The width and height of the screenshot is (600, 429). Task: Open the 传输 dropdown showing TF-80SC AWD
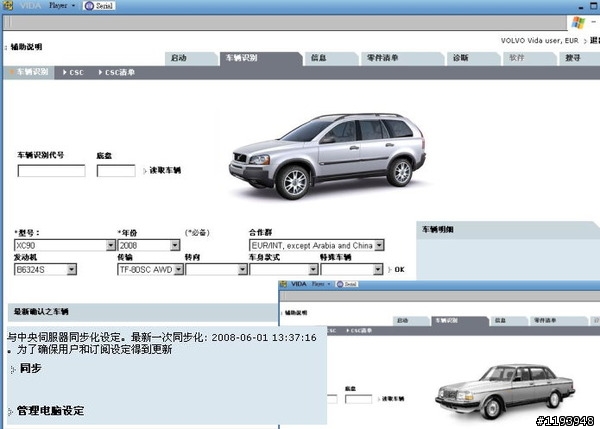[150, 269]
